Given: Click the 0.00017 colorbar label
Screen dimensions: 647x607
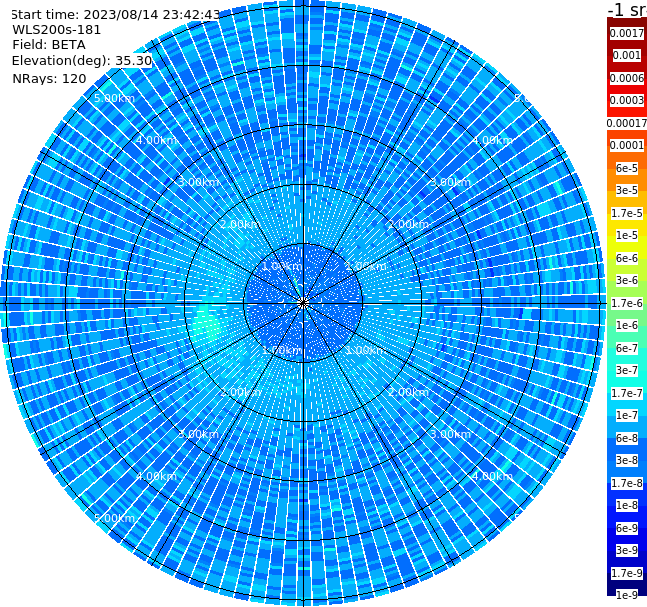Looking at the screenshot, I should [x=627, y=123].
